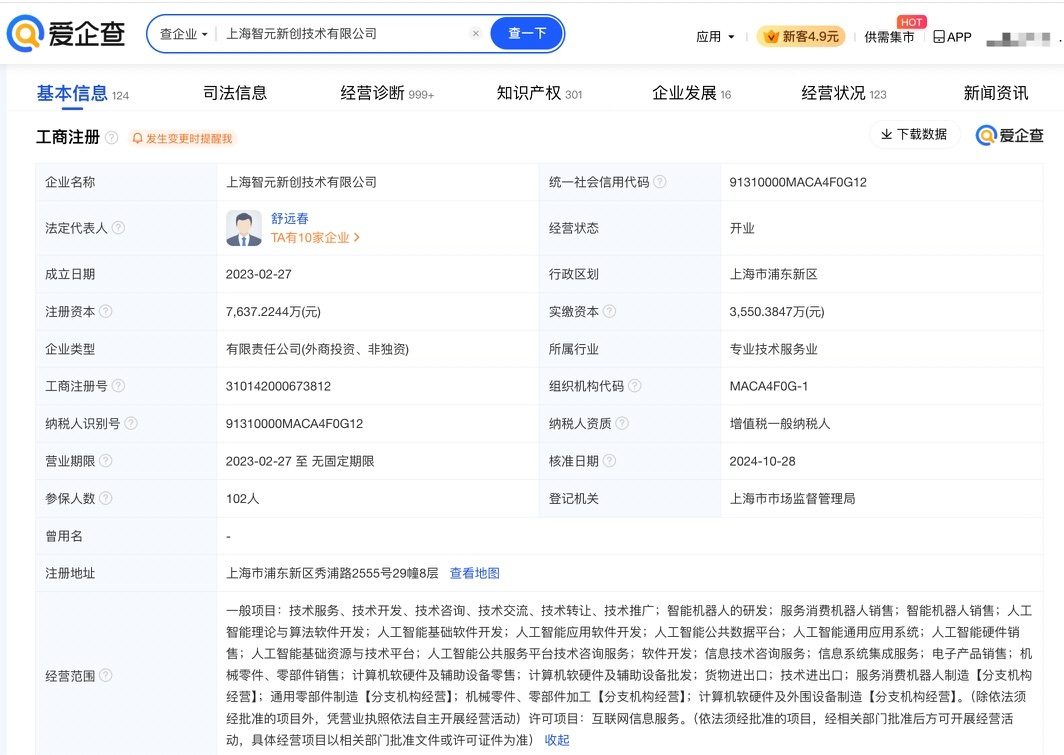
Task: Click help icon beside 注册资本
Action: (106, 311)
